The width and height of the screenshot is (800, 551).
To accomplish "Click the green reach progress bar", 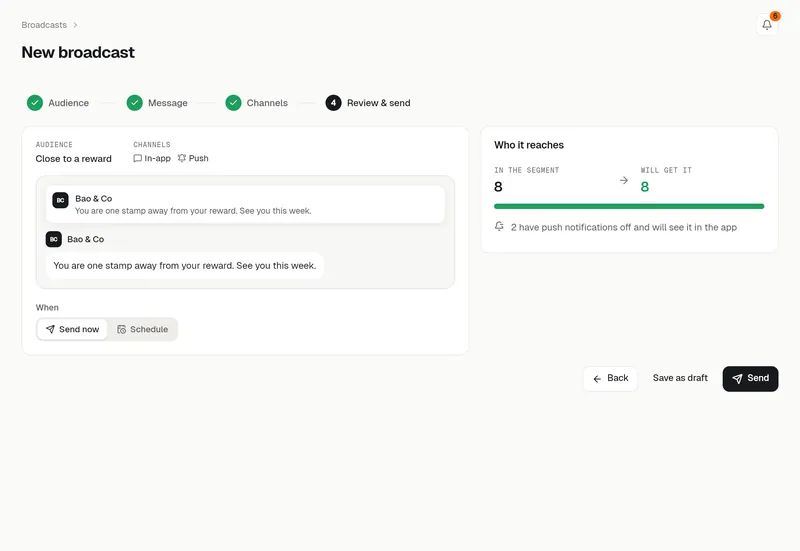I will pos(629,206).
